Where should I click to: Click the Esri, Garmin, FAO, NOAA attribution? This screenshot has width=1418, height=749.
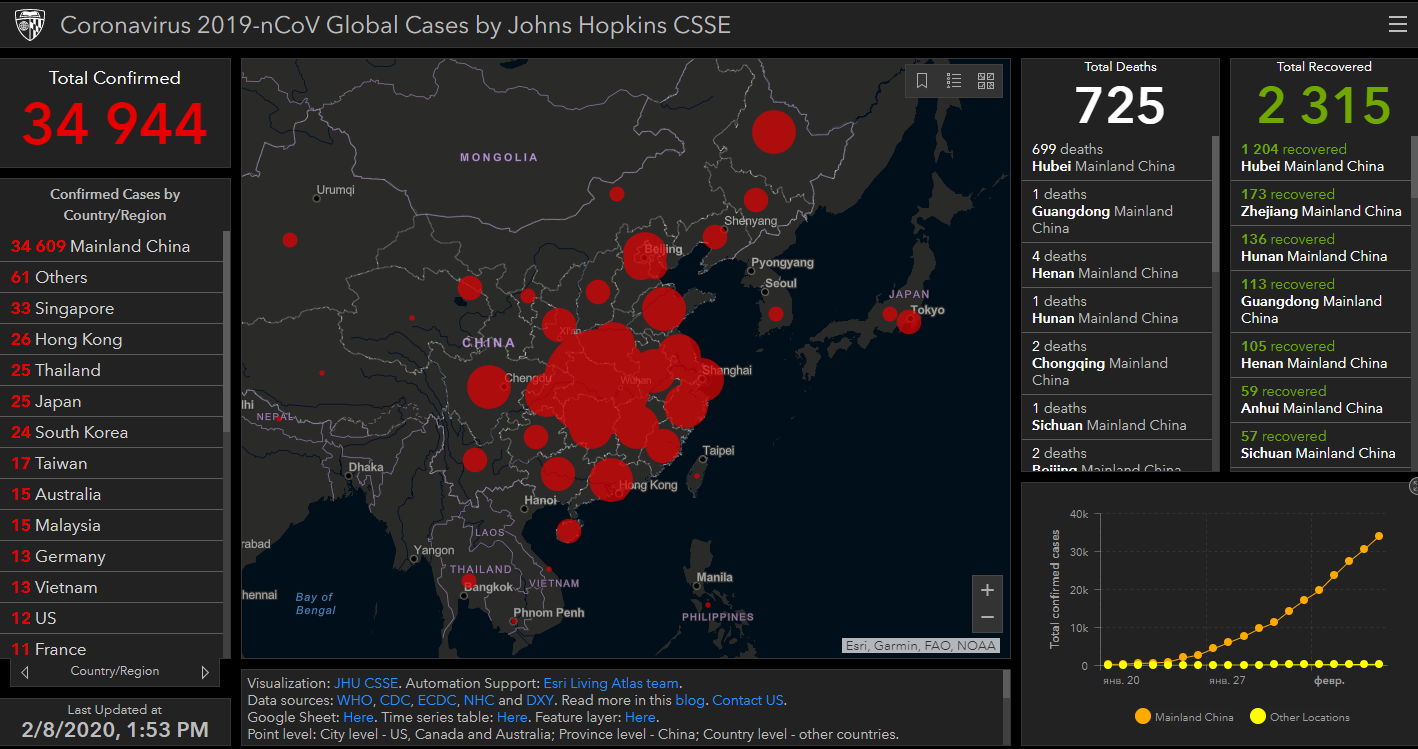coord(921,645)
